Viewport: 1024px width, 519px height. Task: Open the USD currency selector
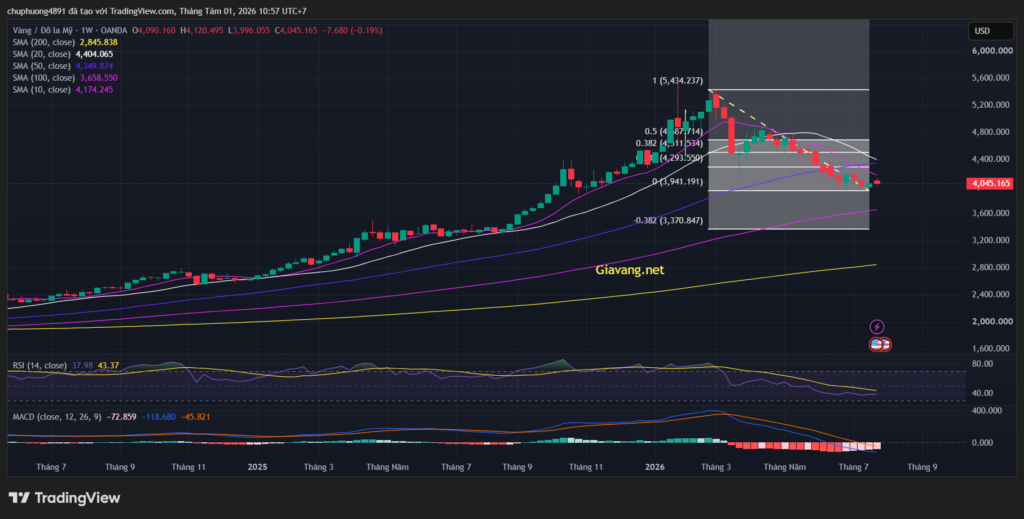[990, 31]
